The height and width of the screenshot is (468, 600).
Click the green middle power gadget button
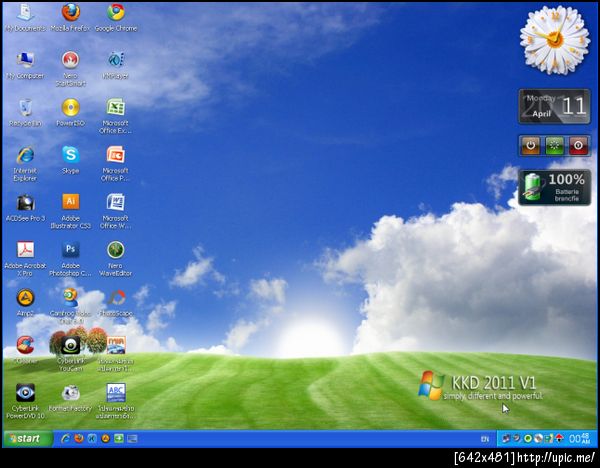pos(554,145)
